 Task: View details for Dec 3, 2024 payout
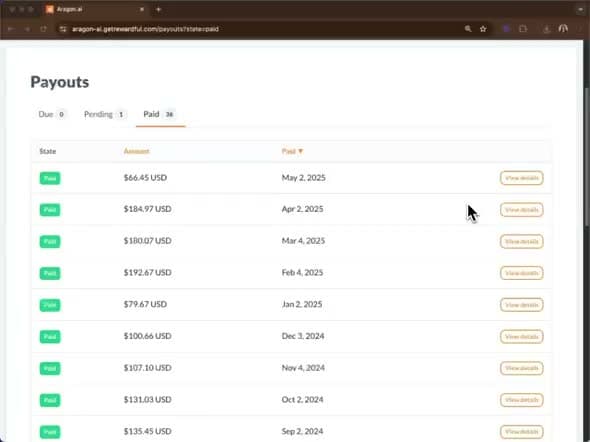pos(522,336)
